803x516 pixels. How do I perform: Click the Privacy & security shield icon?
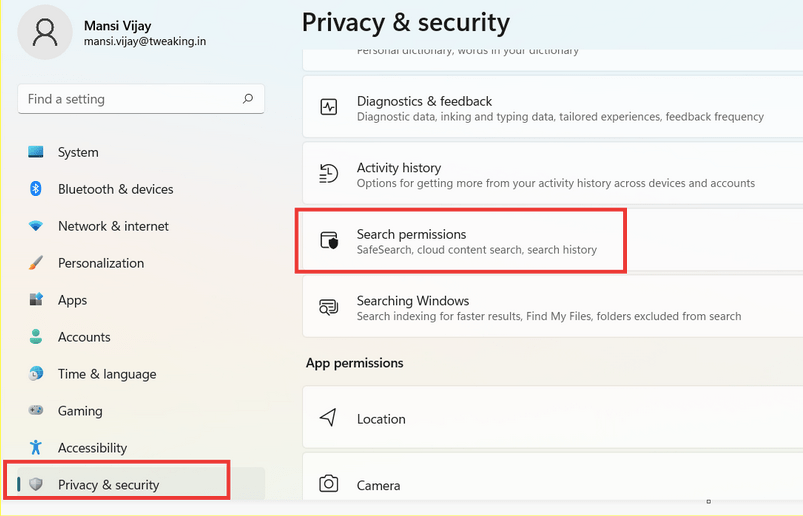pos(36,484)
